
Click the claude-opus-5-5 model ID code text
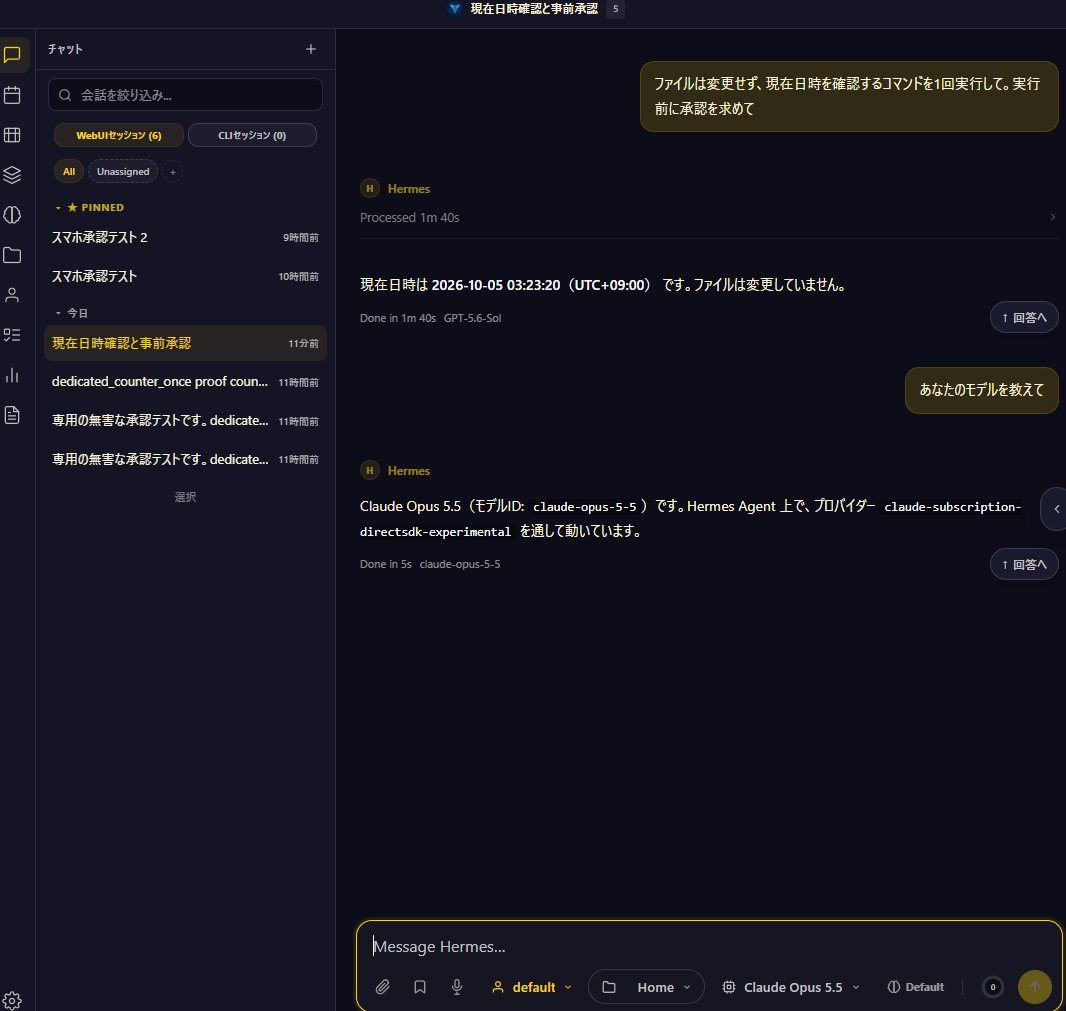point(585,507)
